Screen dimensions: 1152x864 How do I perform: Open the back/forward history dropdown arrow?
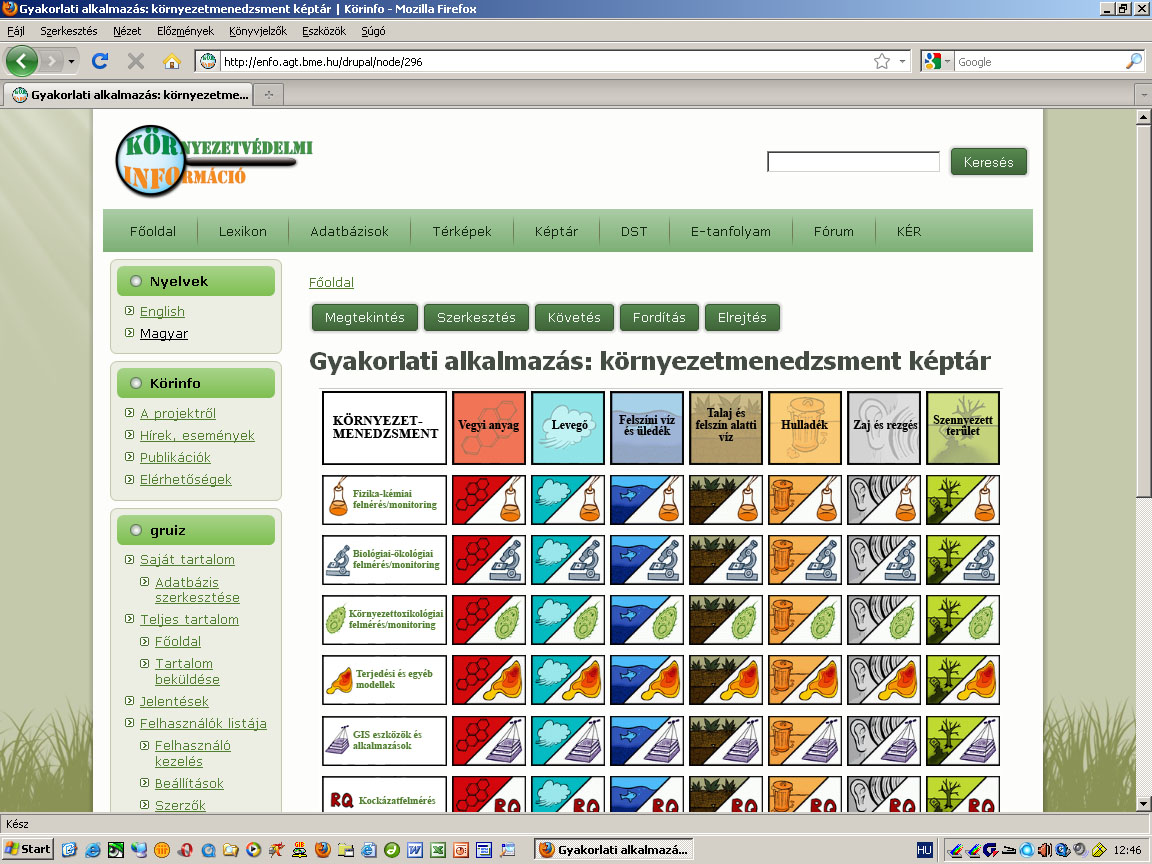pyautogui.click(x=71, y=61)
